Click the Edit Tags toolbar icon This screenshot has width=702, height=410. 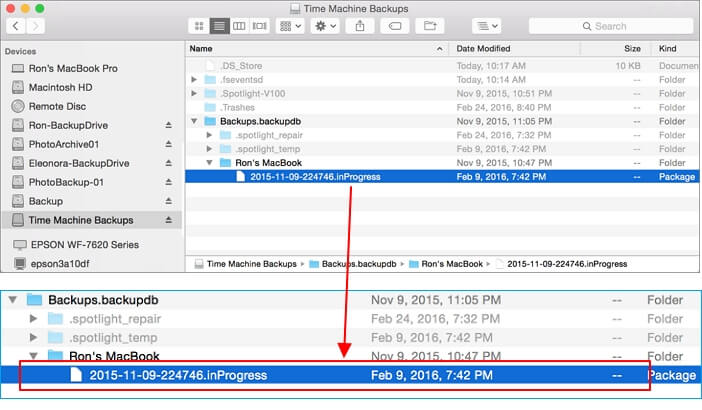click(x=394, y=26)
